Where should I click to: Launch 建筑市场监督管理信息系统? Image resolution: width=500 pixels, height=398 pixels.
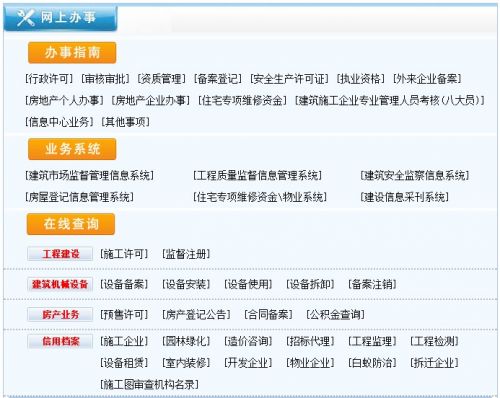[x=90, y=175]
